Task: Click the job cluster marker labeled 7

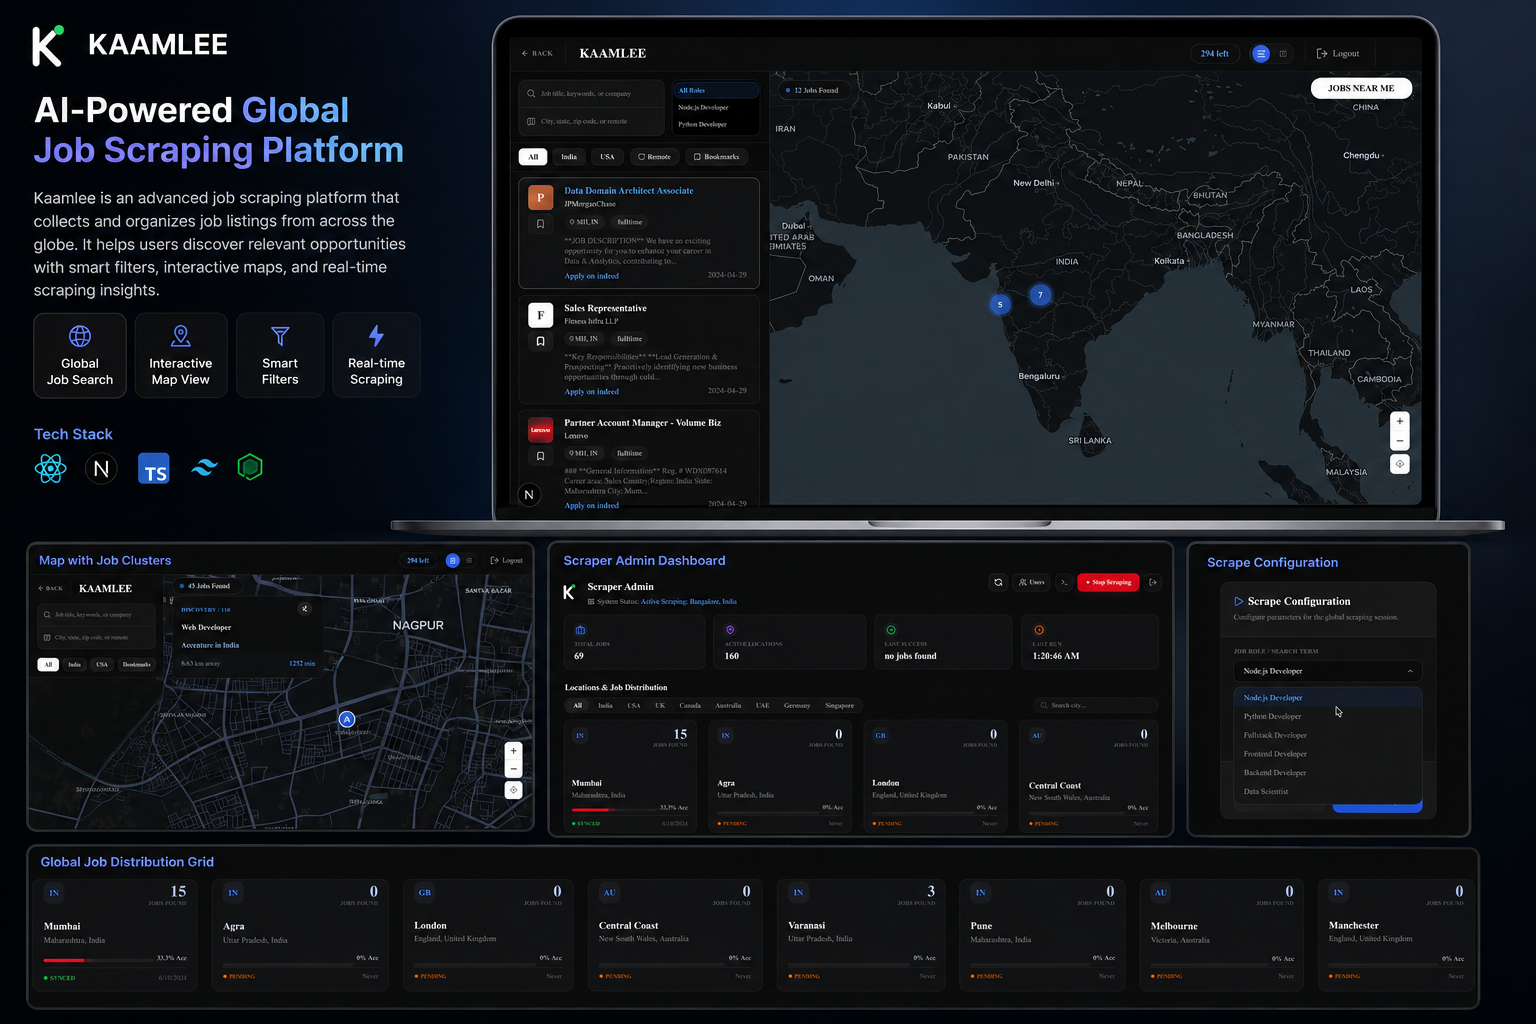Action: click(x=1040, y=295)
